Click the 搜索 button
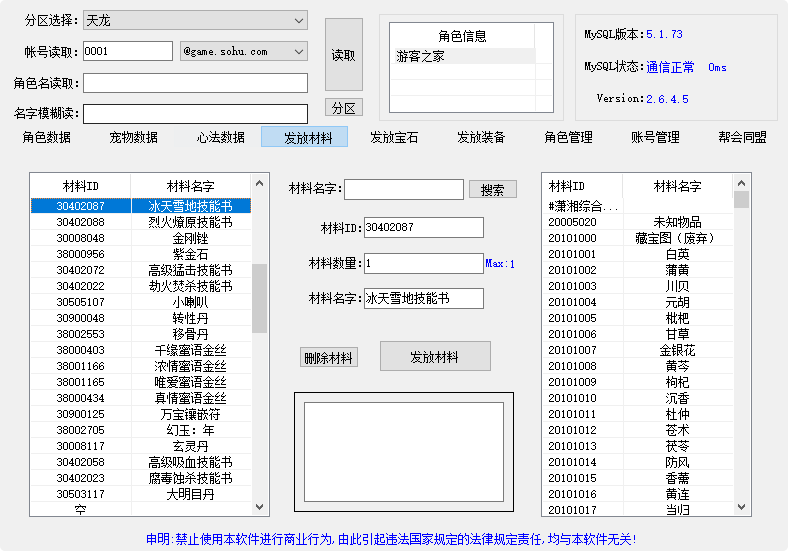 493,189
